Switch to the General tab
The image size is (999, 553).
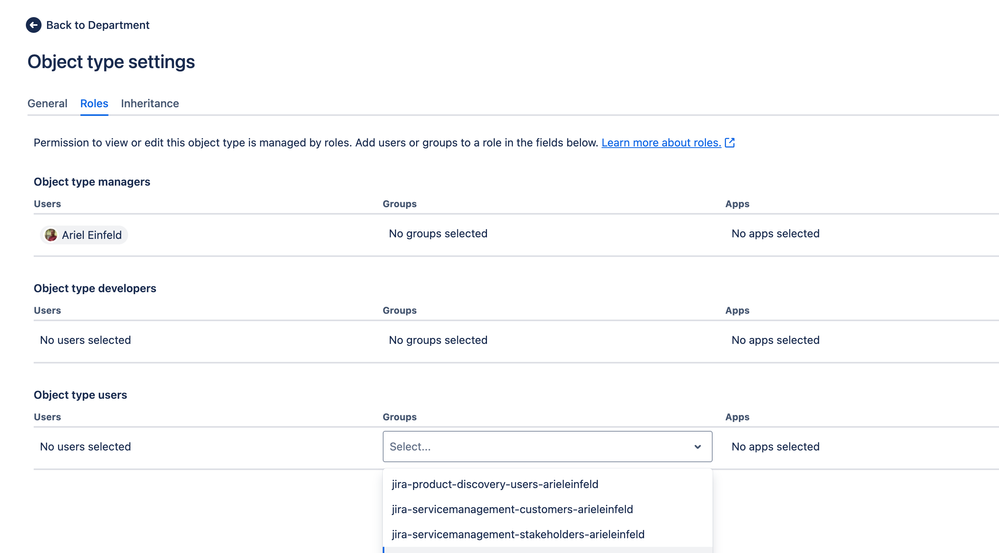(47, 103)
